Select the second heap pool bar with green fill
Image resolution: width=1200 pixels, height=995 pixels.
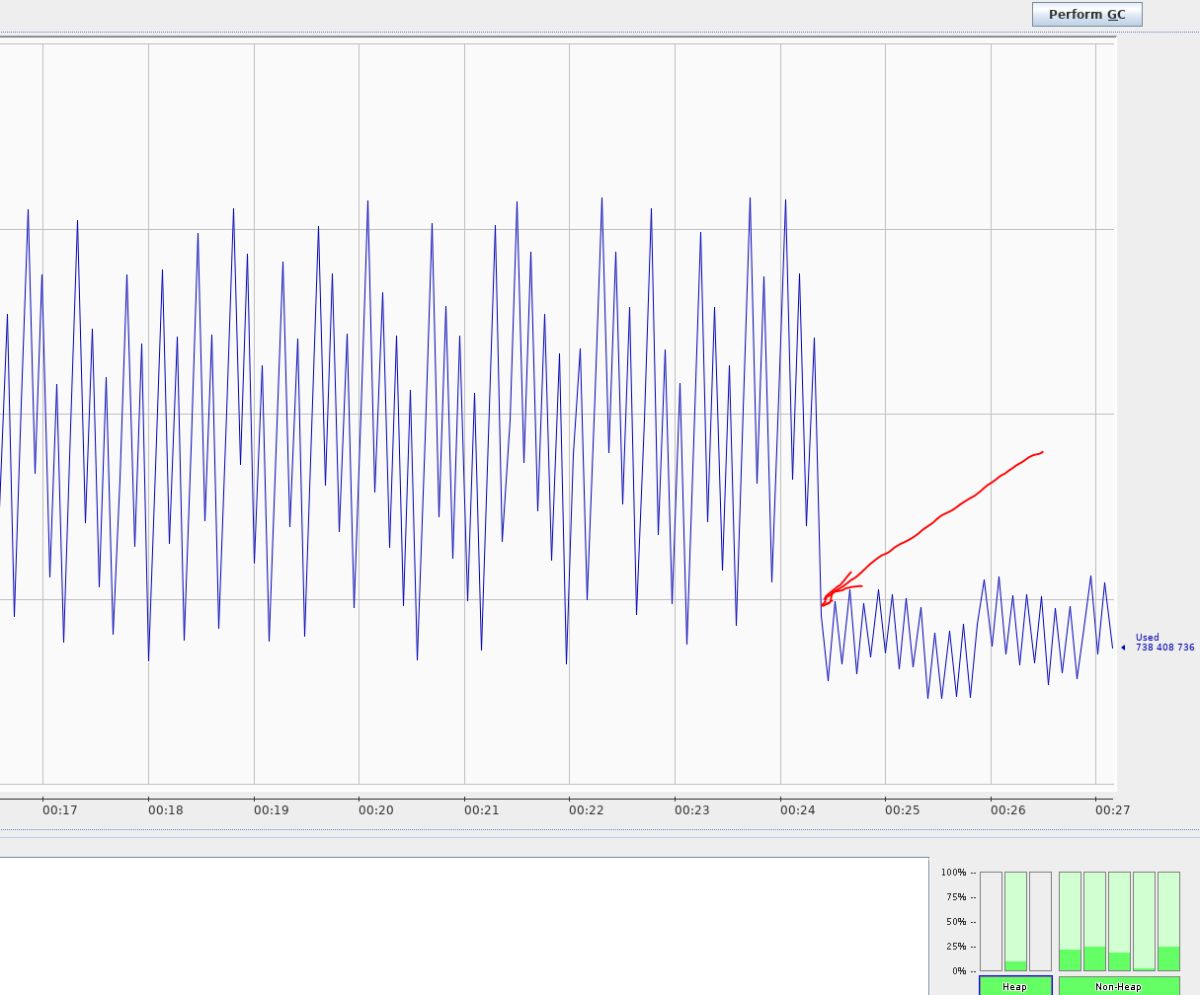pyautogui.click(x=1016, y=921)
